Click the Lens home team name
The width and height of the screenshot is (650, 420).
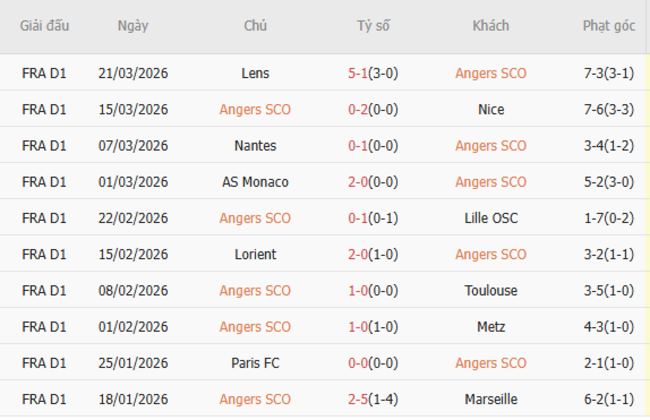pyautogui.click(x=255, y=73)
